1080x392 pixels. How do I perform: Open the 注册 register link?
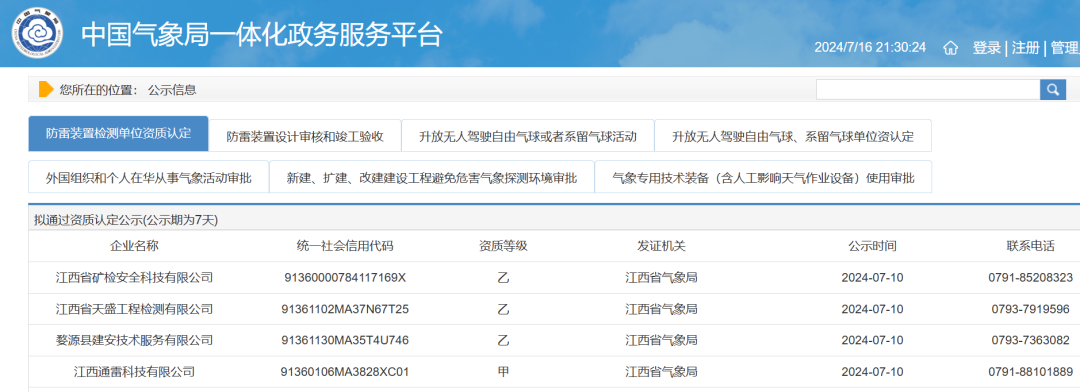1026,48
